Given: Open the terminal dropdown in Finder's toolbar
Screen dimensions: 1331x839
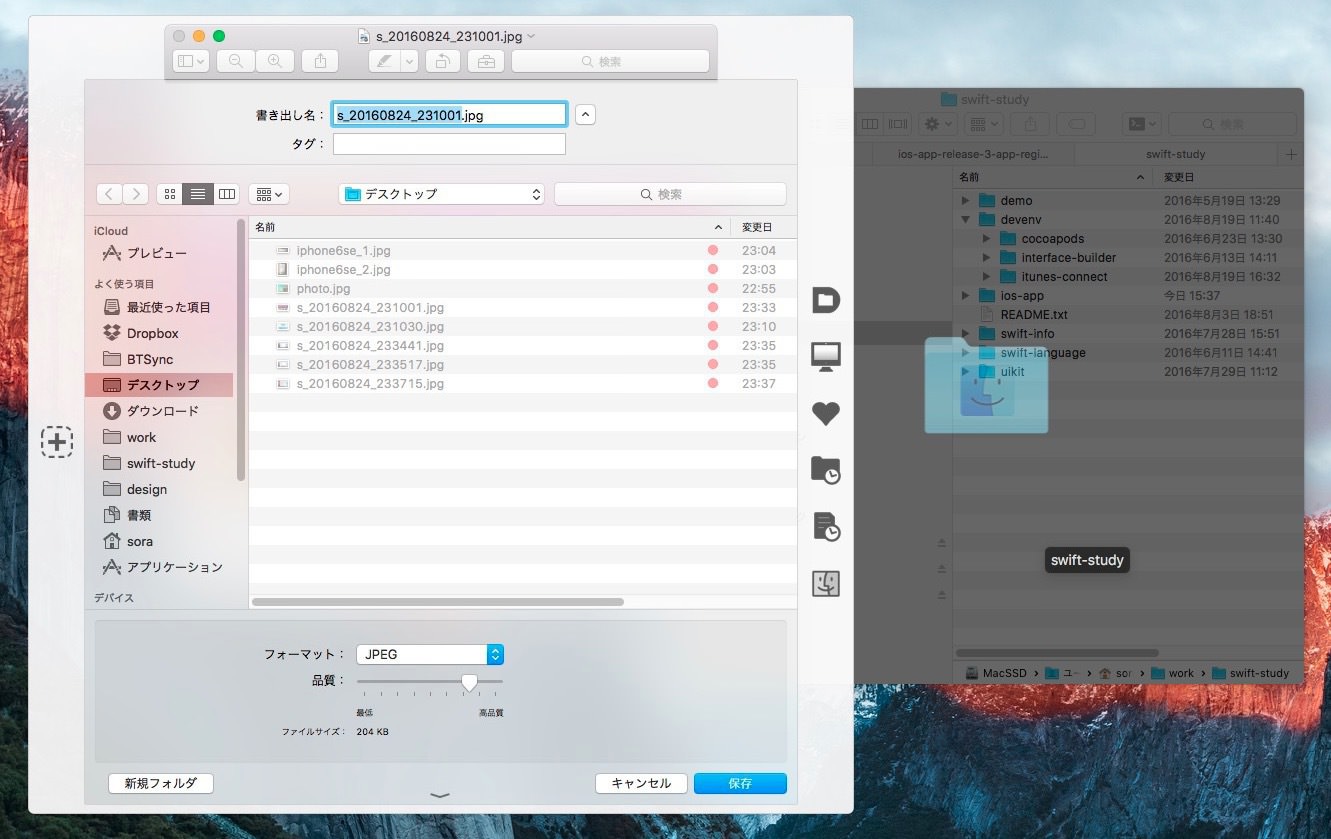Looking at the screenshot, I should coord(1142,124).
